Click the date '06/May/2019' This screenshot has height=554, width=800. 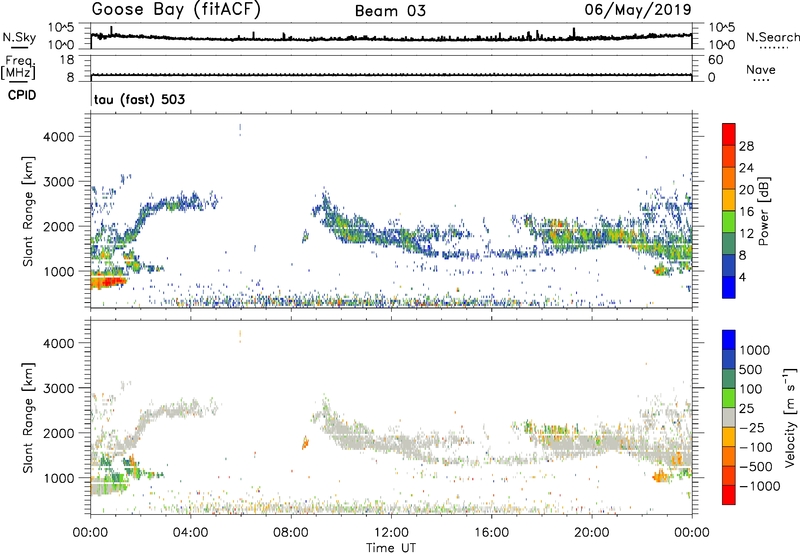(638, 10)
